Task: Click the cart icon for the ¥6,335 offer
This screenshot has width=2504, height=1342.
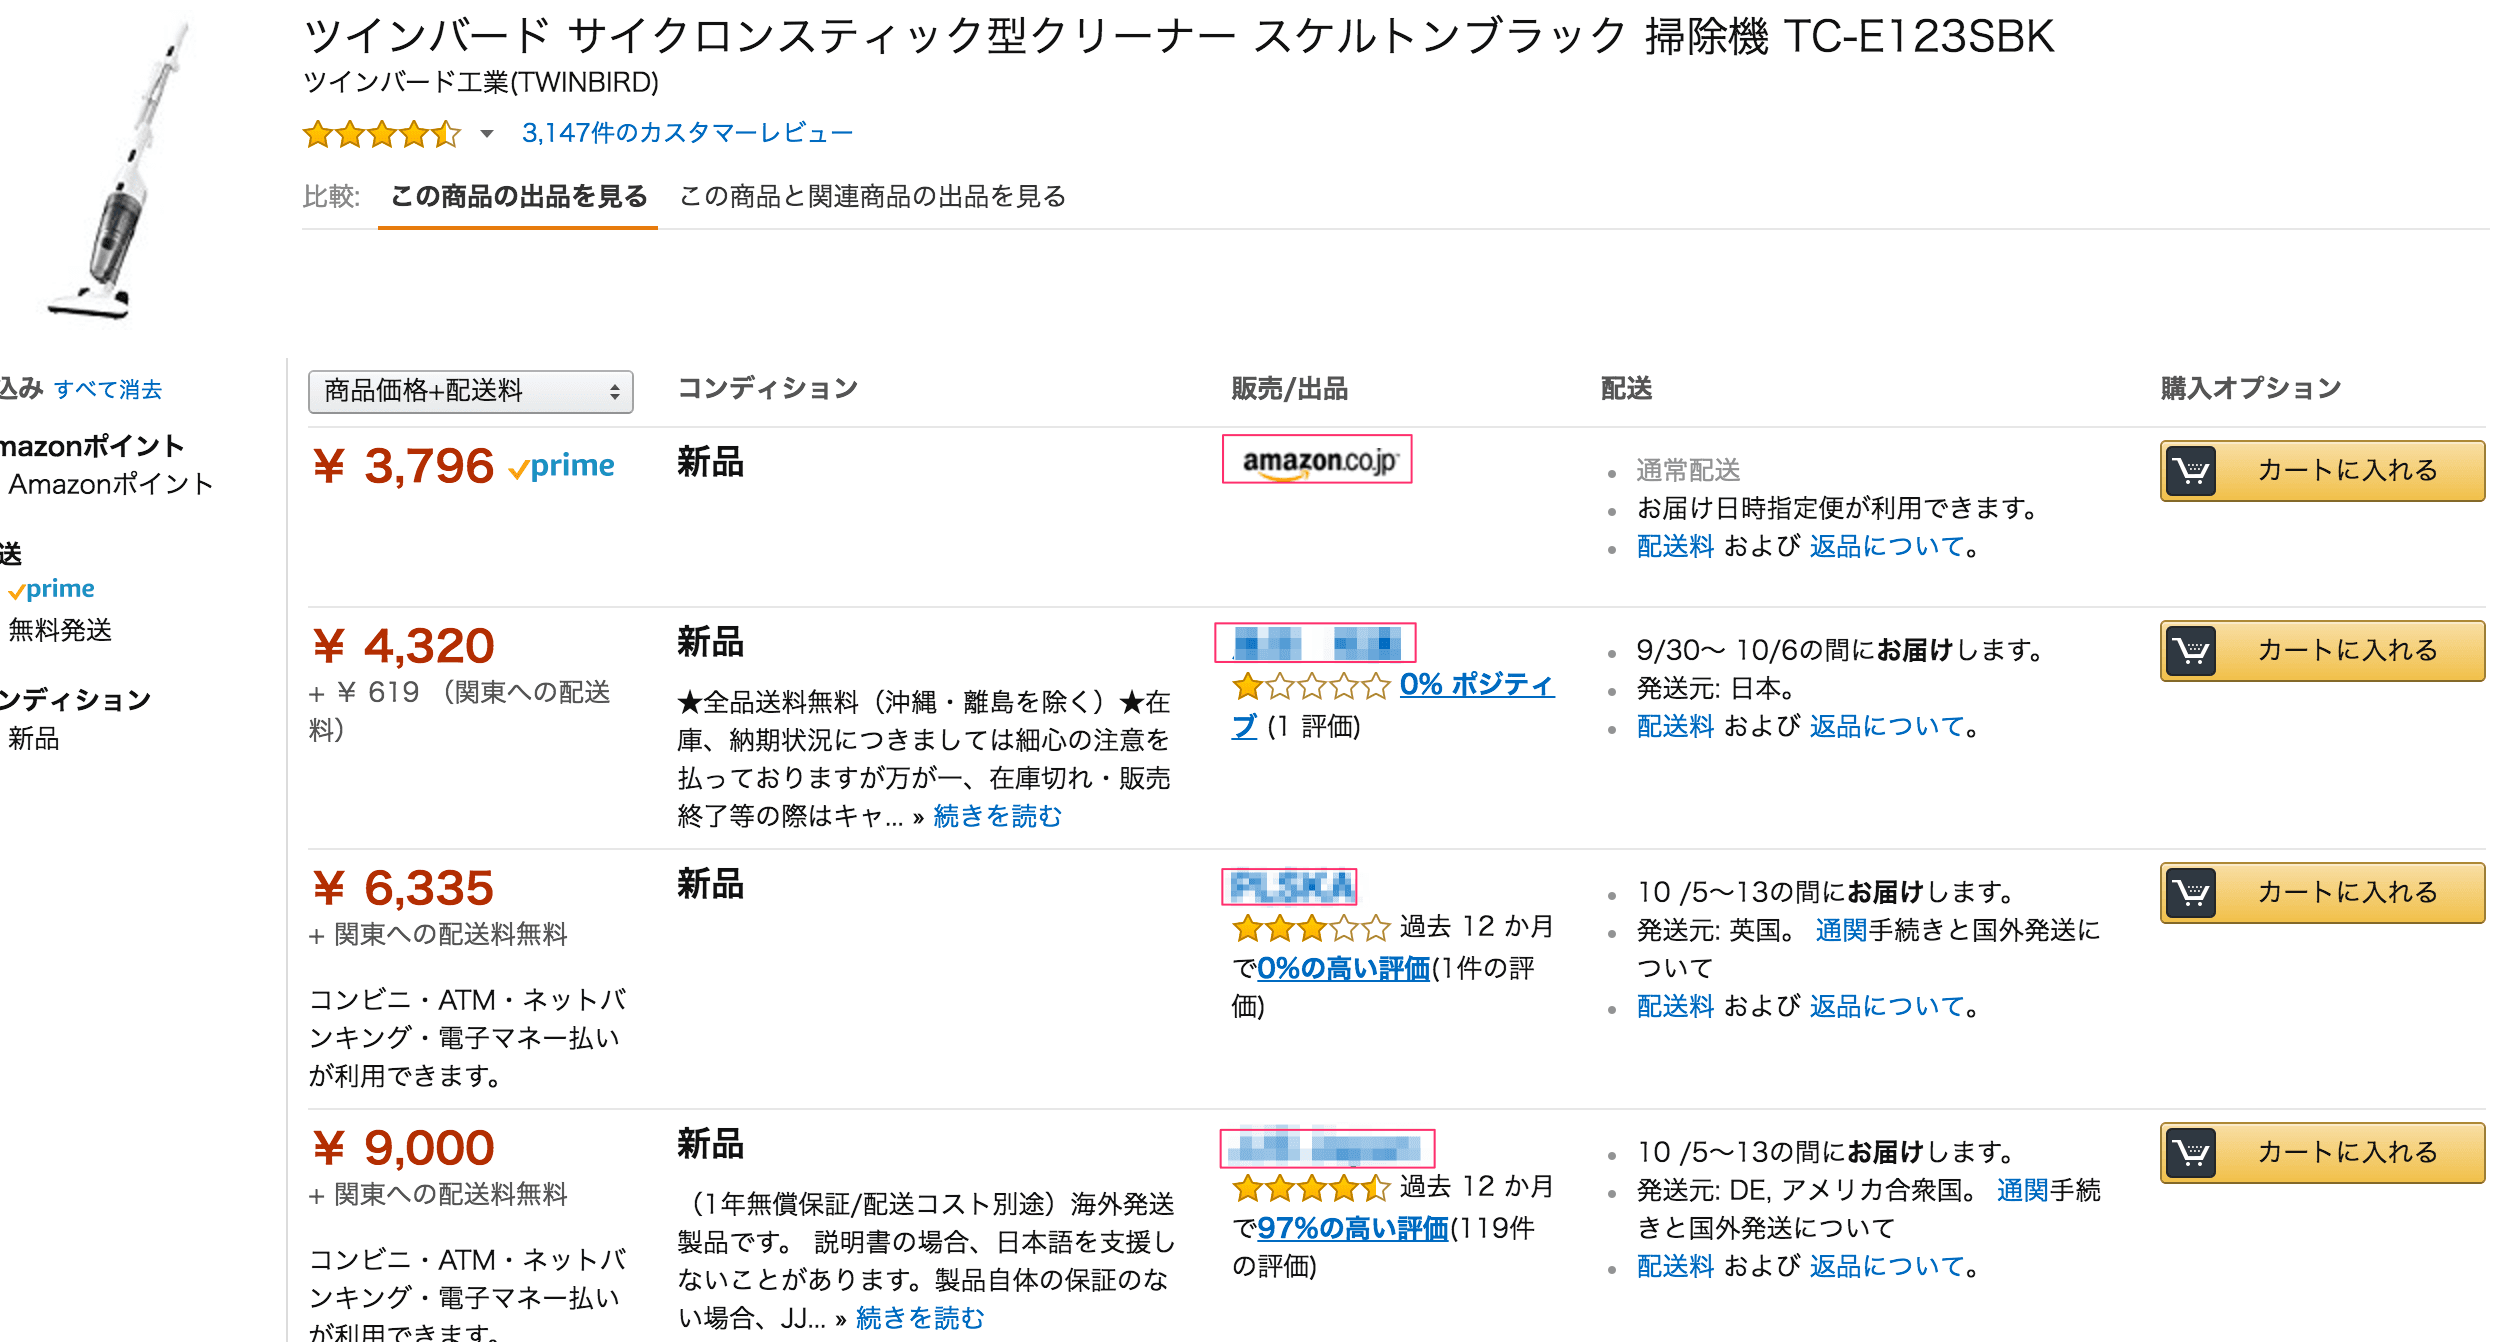Action: pos(2191,893)
